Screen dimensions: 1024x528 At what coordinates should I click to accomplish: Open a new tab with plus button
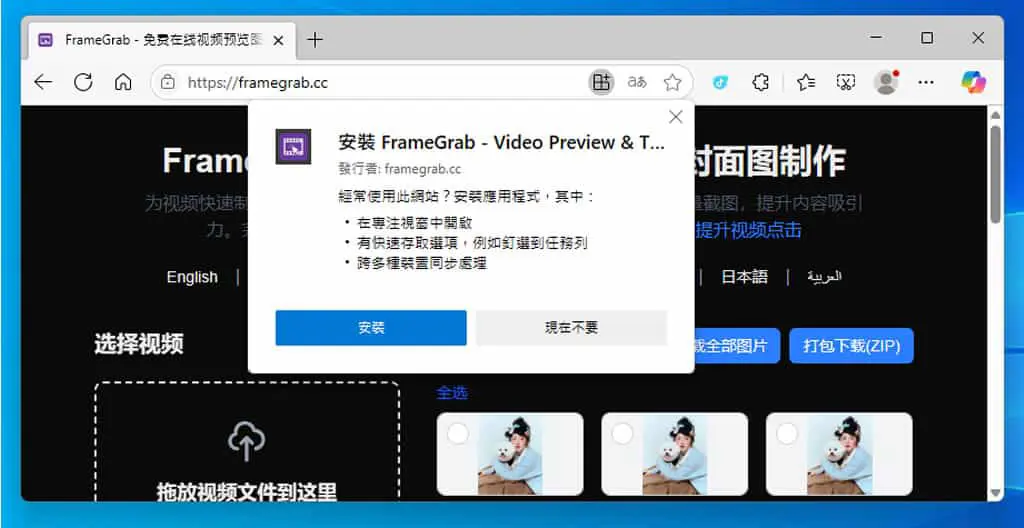point(315,40)
